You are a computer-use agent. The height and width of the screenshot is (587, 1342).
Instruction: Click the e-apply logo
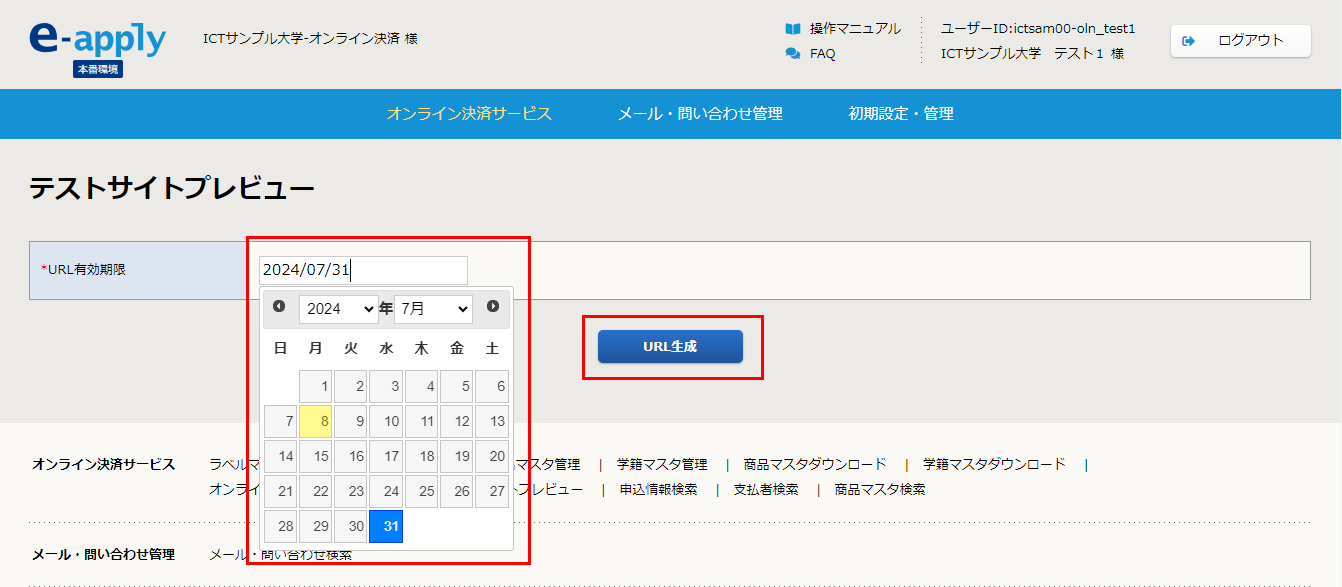[x=97, y=40]
